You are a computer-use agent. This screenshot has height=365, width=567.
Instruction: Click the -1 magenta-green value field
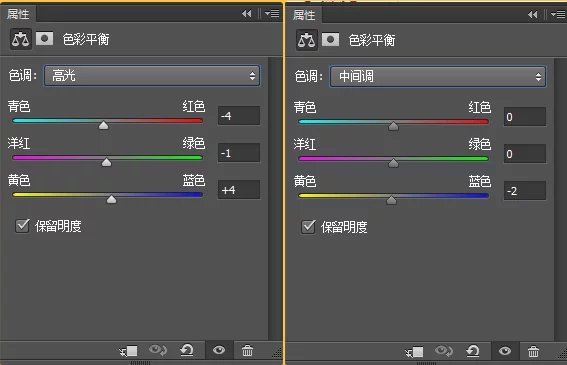(239, 153)
